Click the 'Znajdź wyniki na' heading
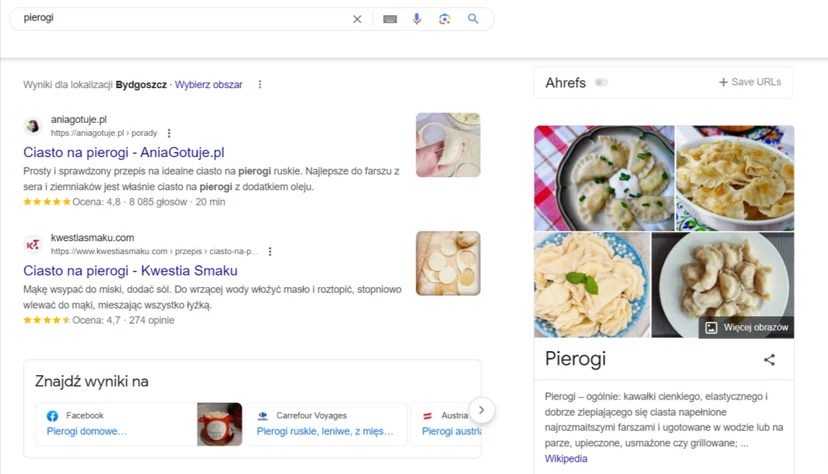 (x=92, y=382)
